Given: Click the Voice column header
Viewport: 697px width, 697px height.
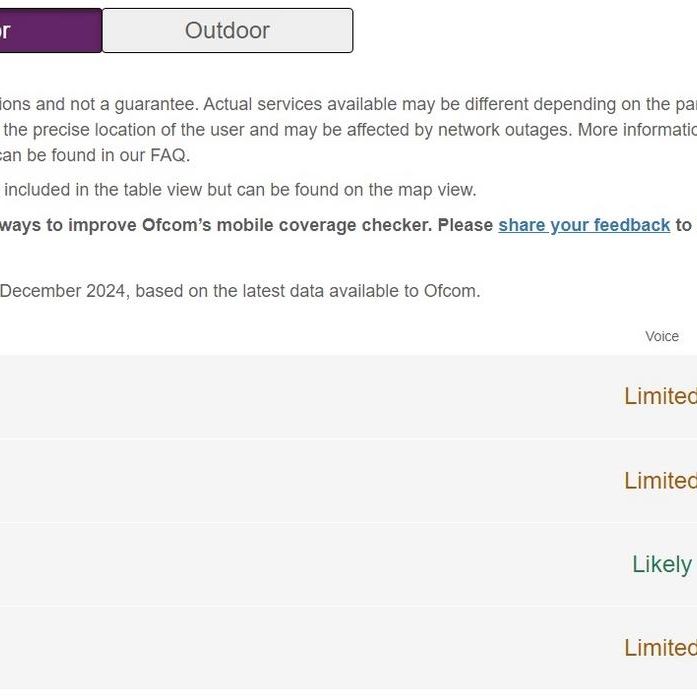Looking at the screenshot, I should pyautogui.click(x=662, y=336).
